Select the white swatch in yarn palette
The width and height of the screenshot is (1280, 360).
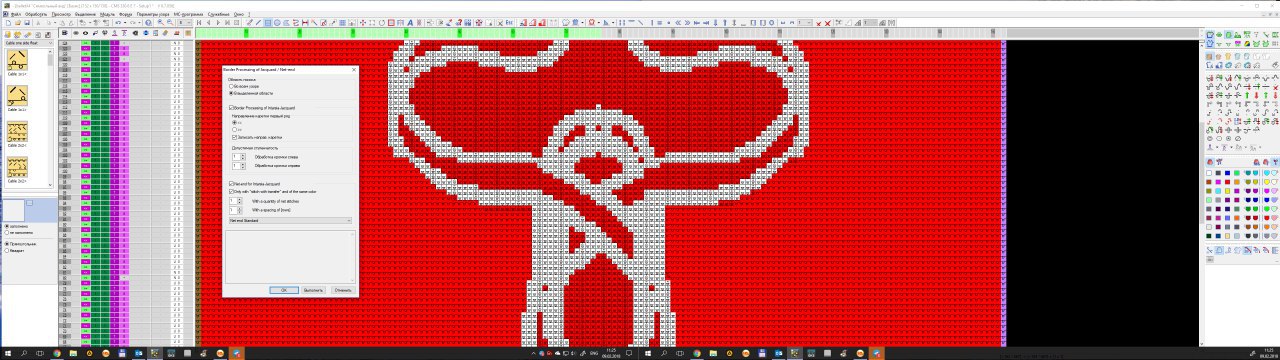click(x=1209, y=173)
